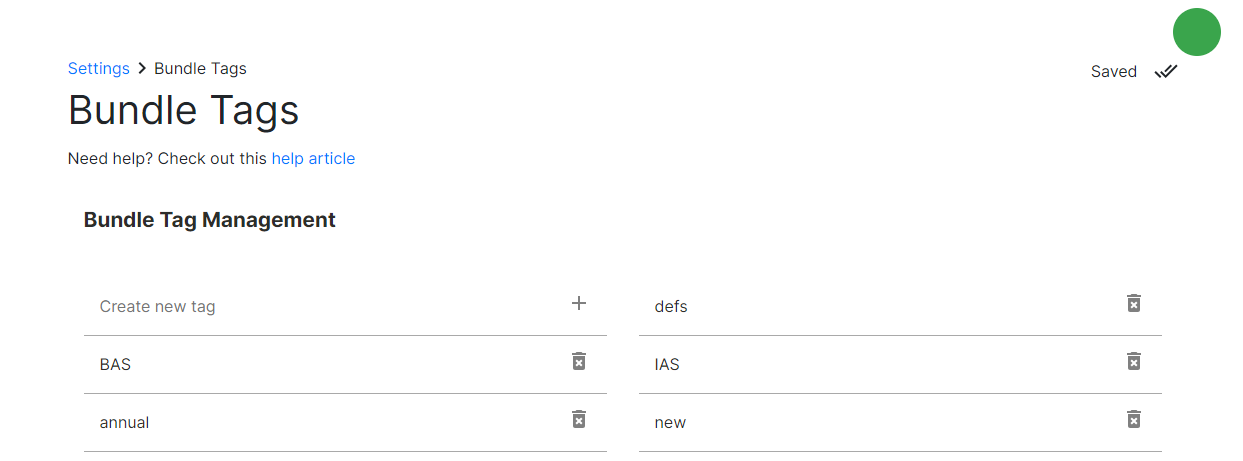The width and height of the screenshot is (1243, 461).
Task: Click the Bundle Tag Management heading
Action: click(x=209, y=220)
